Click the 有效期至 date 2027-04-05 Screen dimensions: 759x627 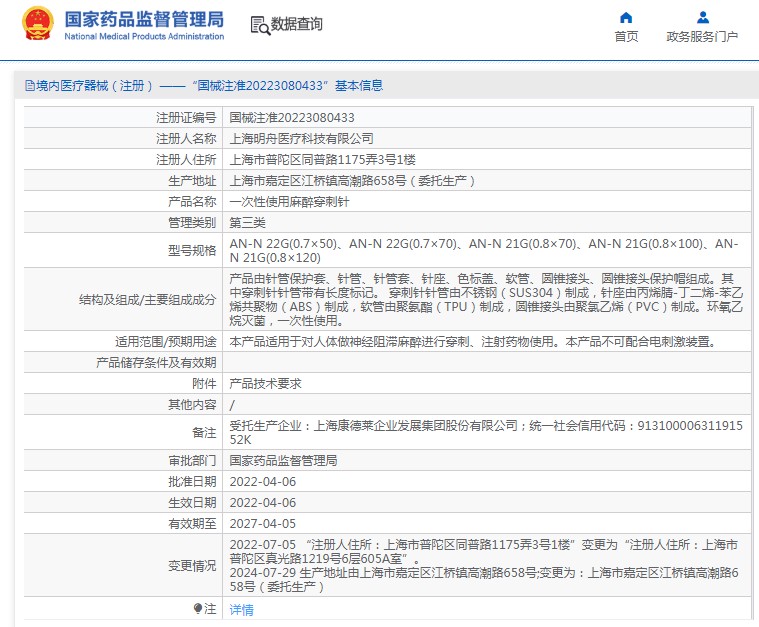[x=263, y=523]
